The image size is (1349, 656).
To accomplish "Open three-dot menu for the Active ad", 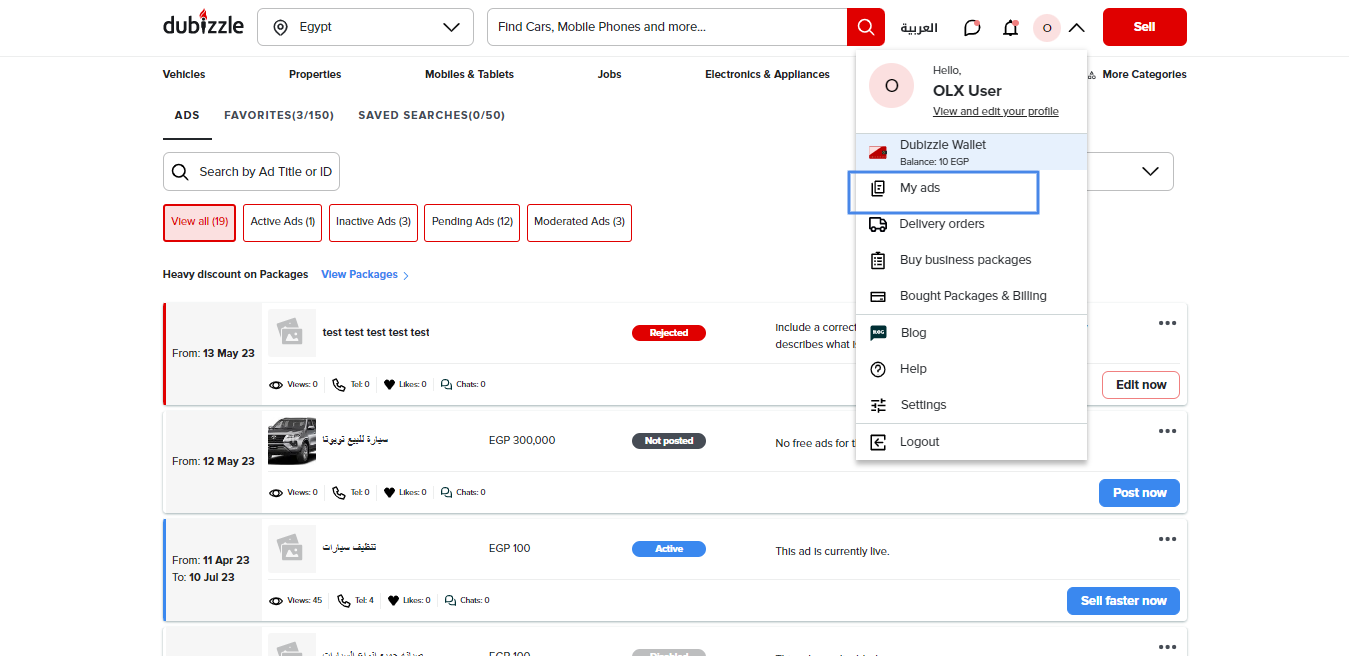I will pos(1166,539).
